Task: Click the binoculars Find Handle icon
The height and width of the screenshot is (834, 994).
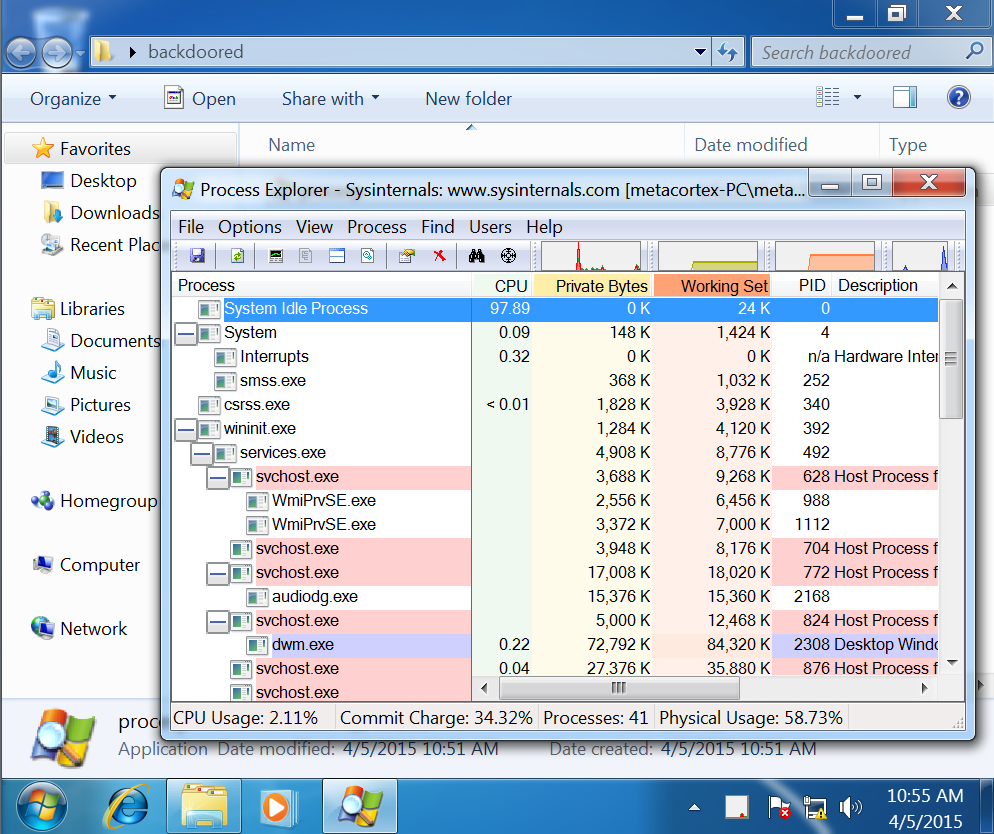Action: coord(477,256)
